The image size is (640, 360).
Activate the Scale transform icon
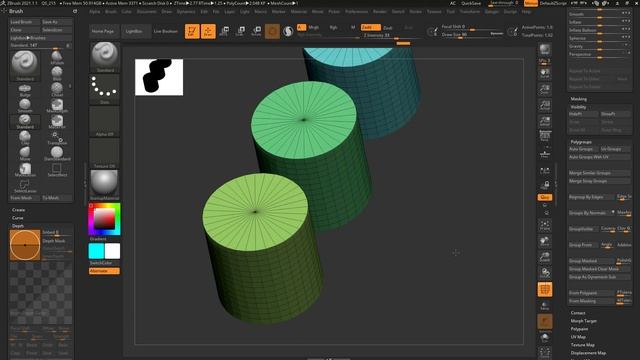tap(240, 31)
